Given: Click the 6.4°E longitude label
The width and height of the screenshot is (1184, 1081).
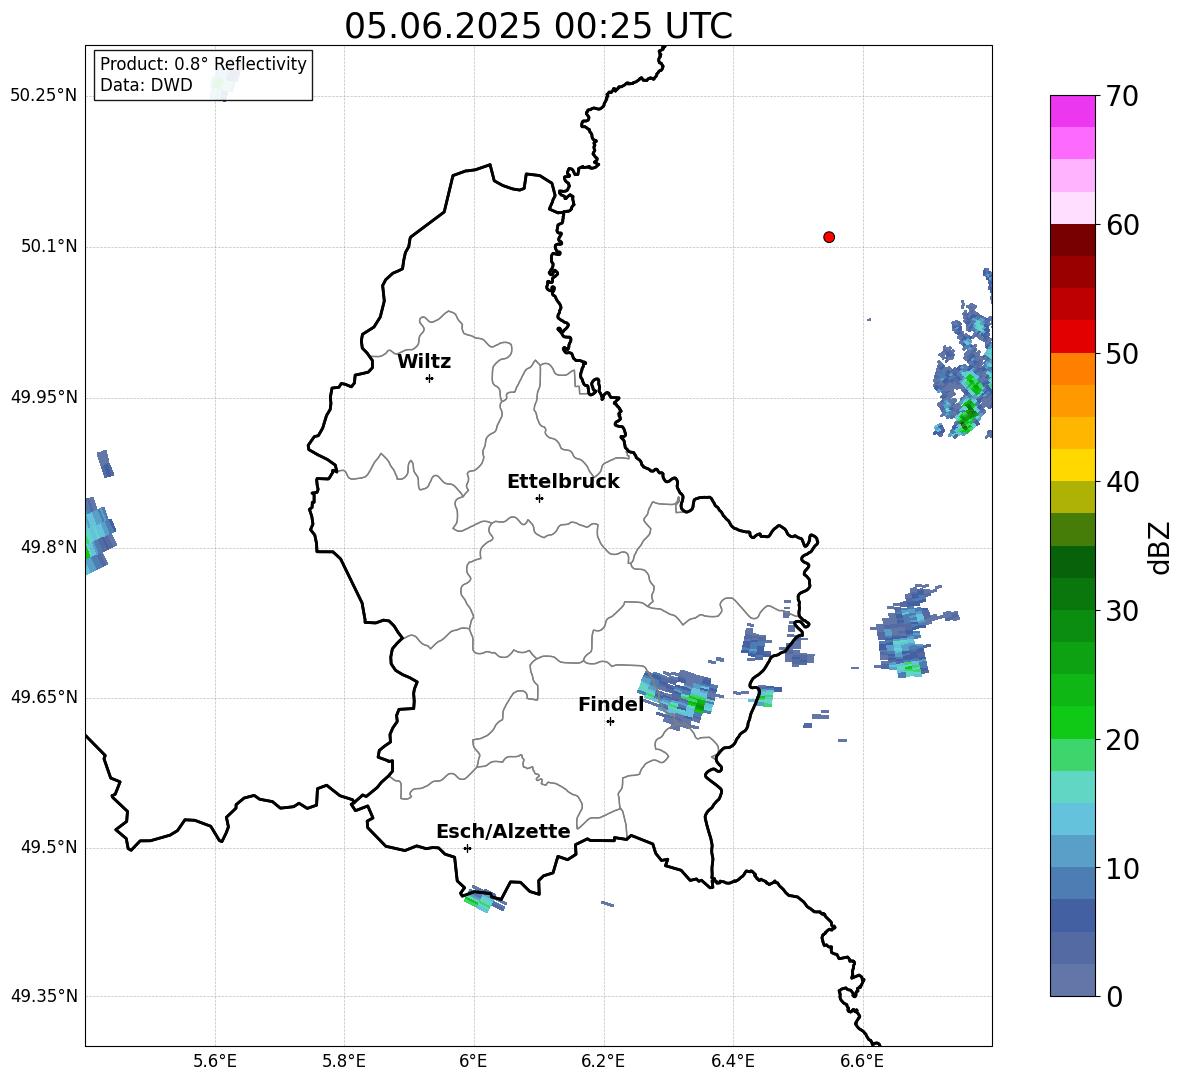Looking at the screenshot, I should click(732, 1061).
